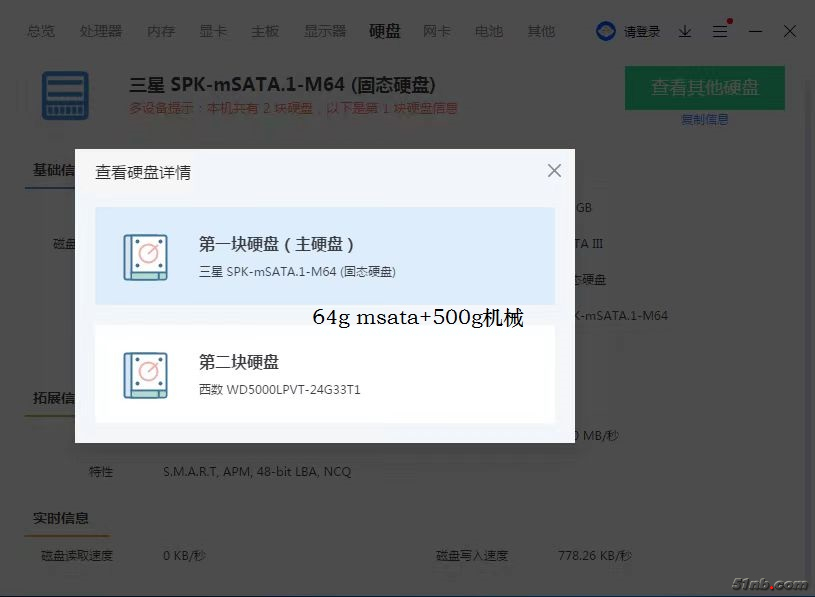Click the second disk drive icon
Image resolution: width=815 pixels, height=597 pixels.
(145, 374)
